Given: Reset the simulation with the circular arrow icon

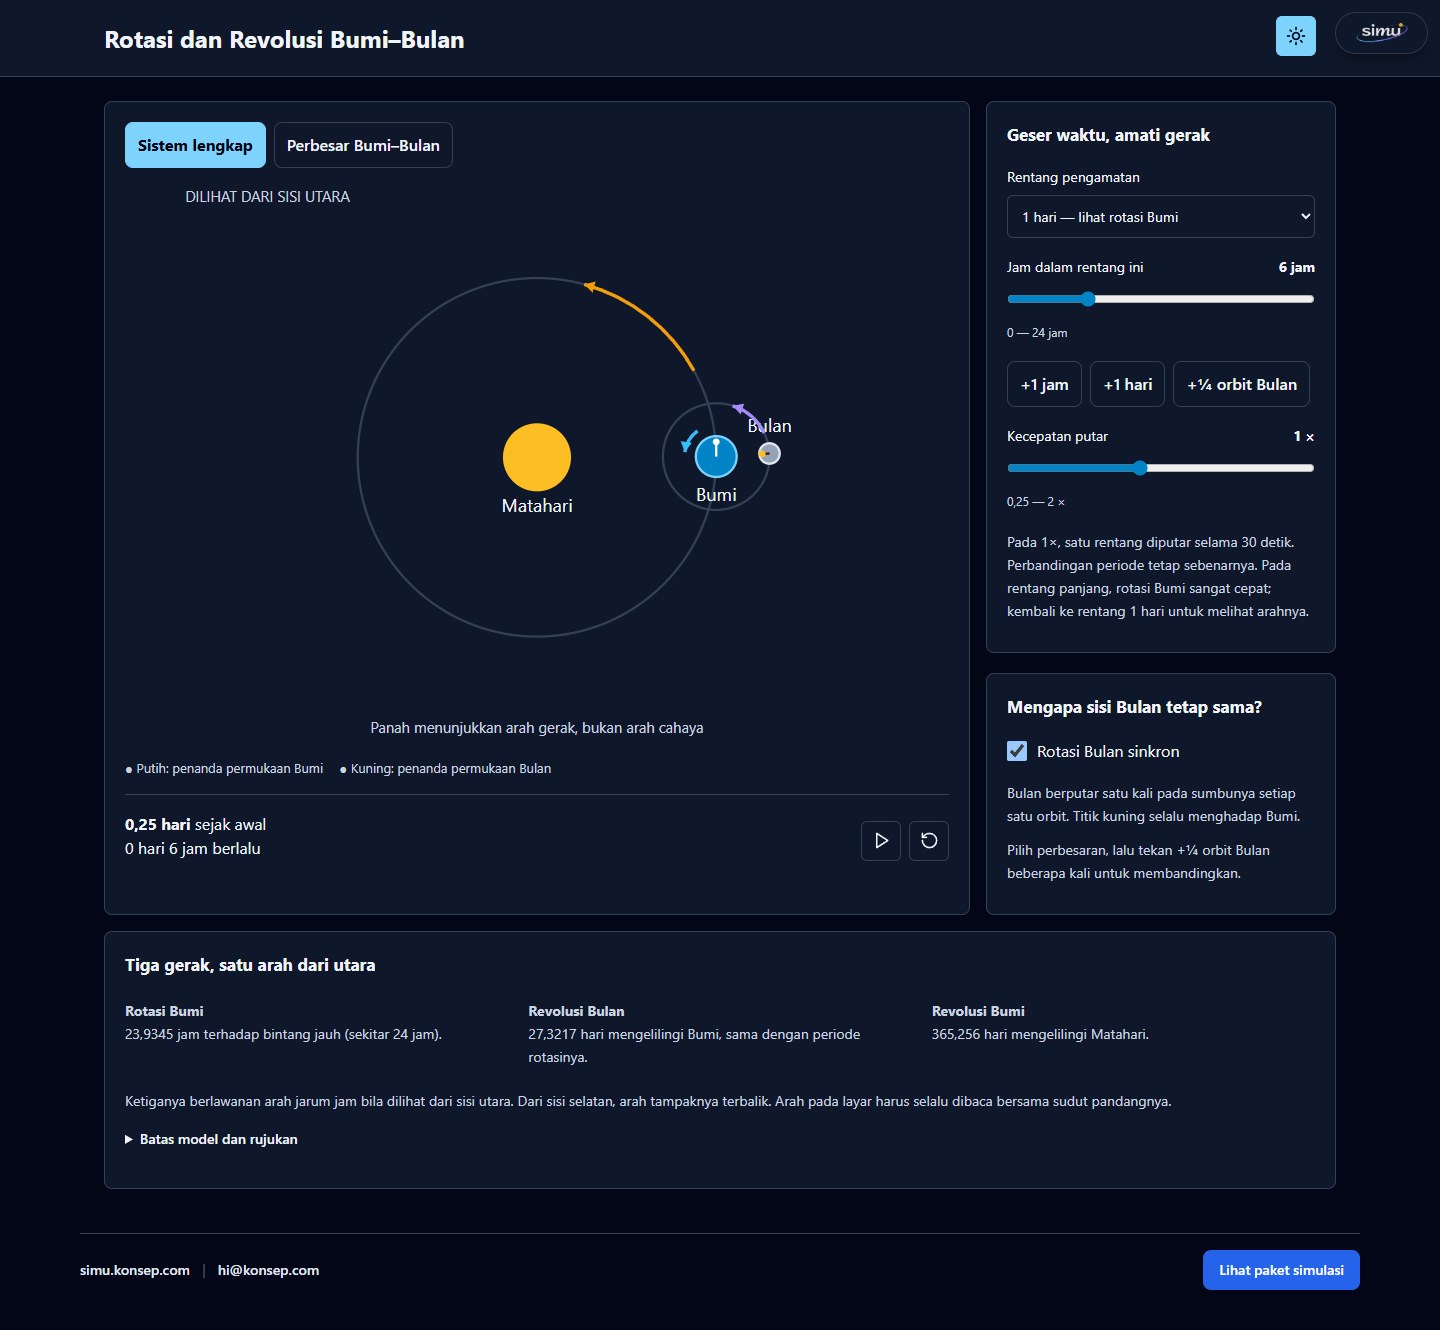Looking at the screenshot, I should pos(929,840).
